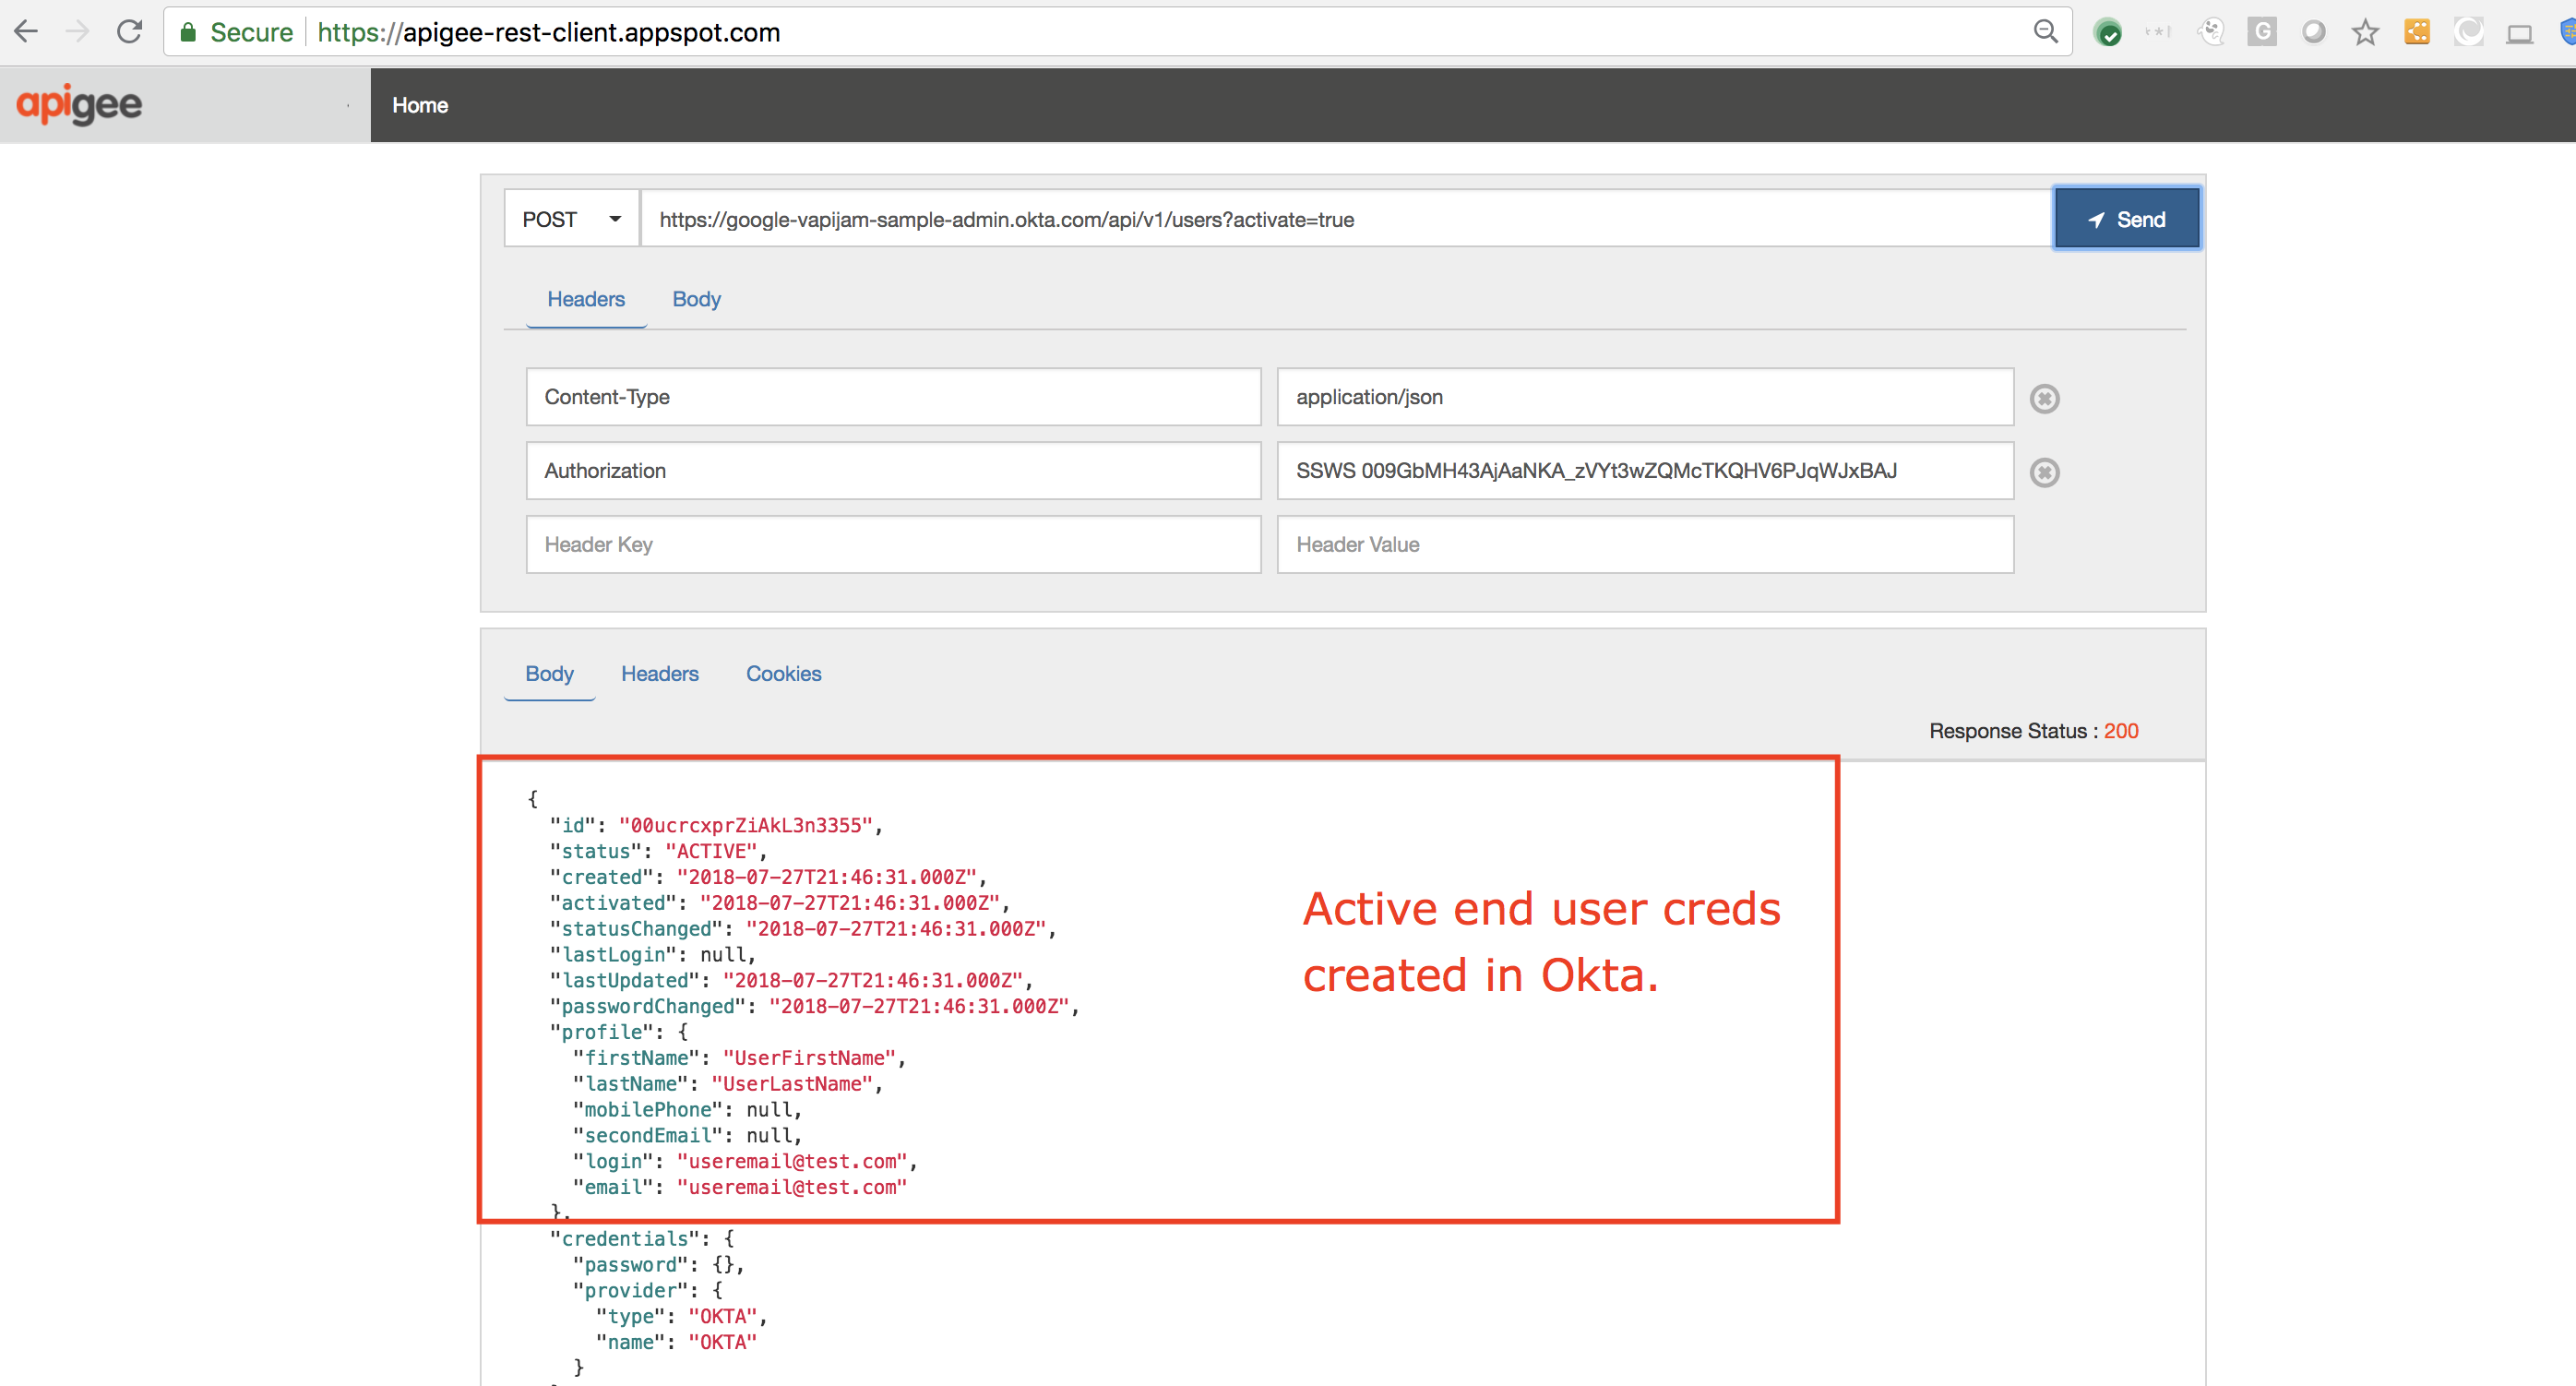
Task: Click the "UserFirstName" value in response
Action: pos(809,1058)
